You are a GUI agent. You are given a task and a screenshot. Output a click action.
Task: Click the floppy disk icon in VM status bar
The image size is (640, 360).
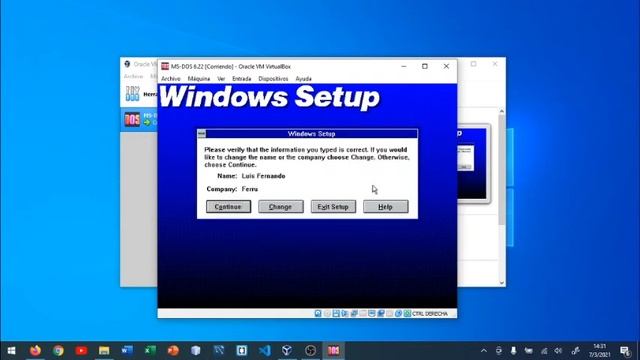(336, 313)
